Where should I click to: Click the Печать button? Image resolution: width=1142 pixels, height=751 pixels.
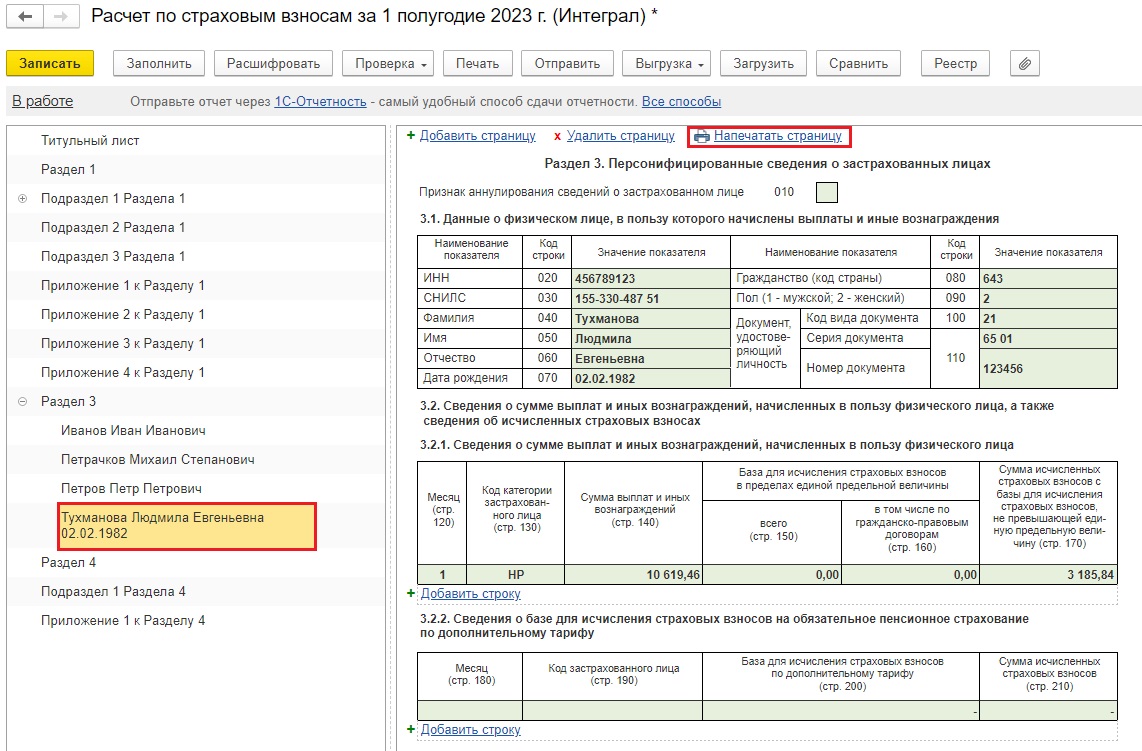[478, 63]
